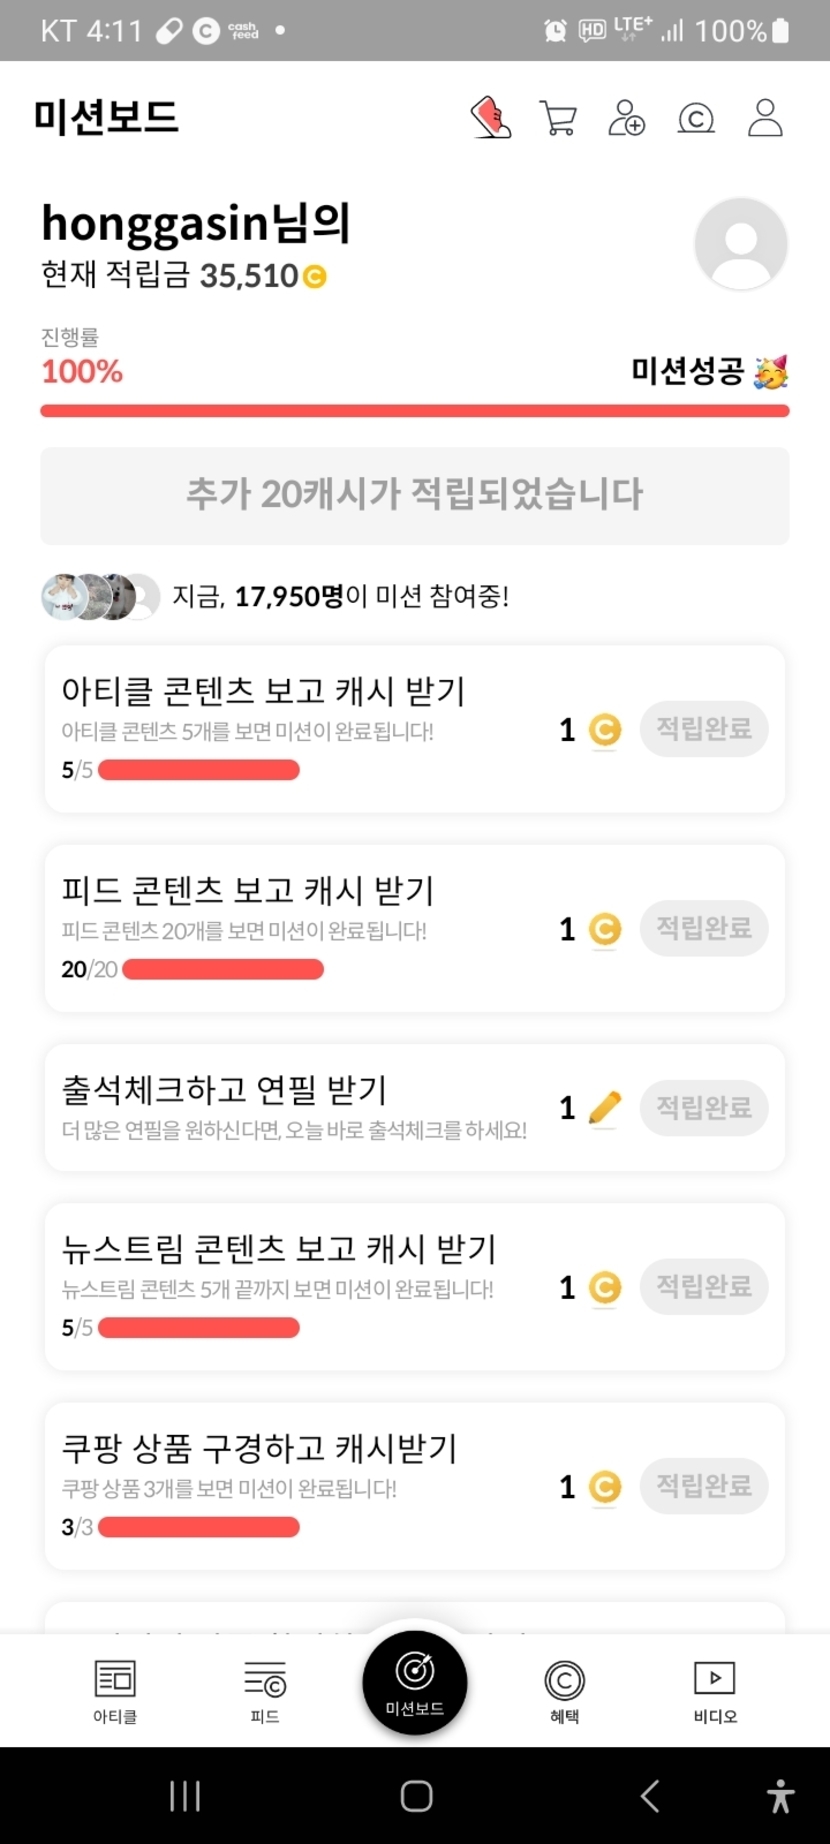This screenshot has height=1844, width=830.
Task: Switch to the 아티클 tab
Action: tap(115, 1691)
